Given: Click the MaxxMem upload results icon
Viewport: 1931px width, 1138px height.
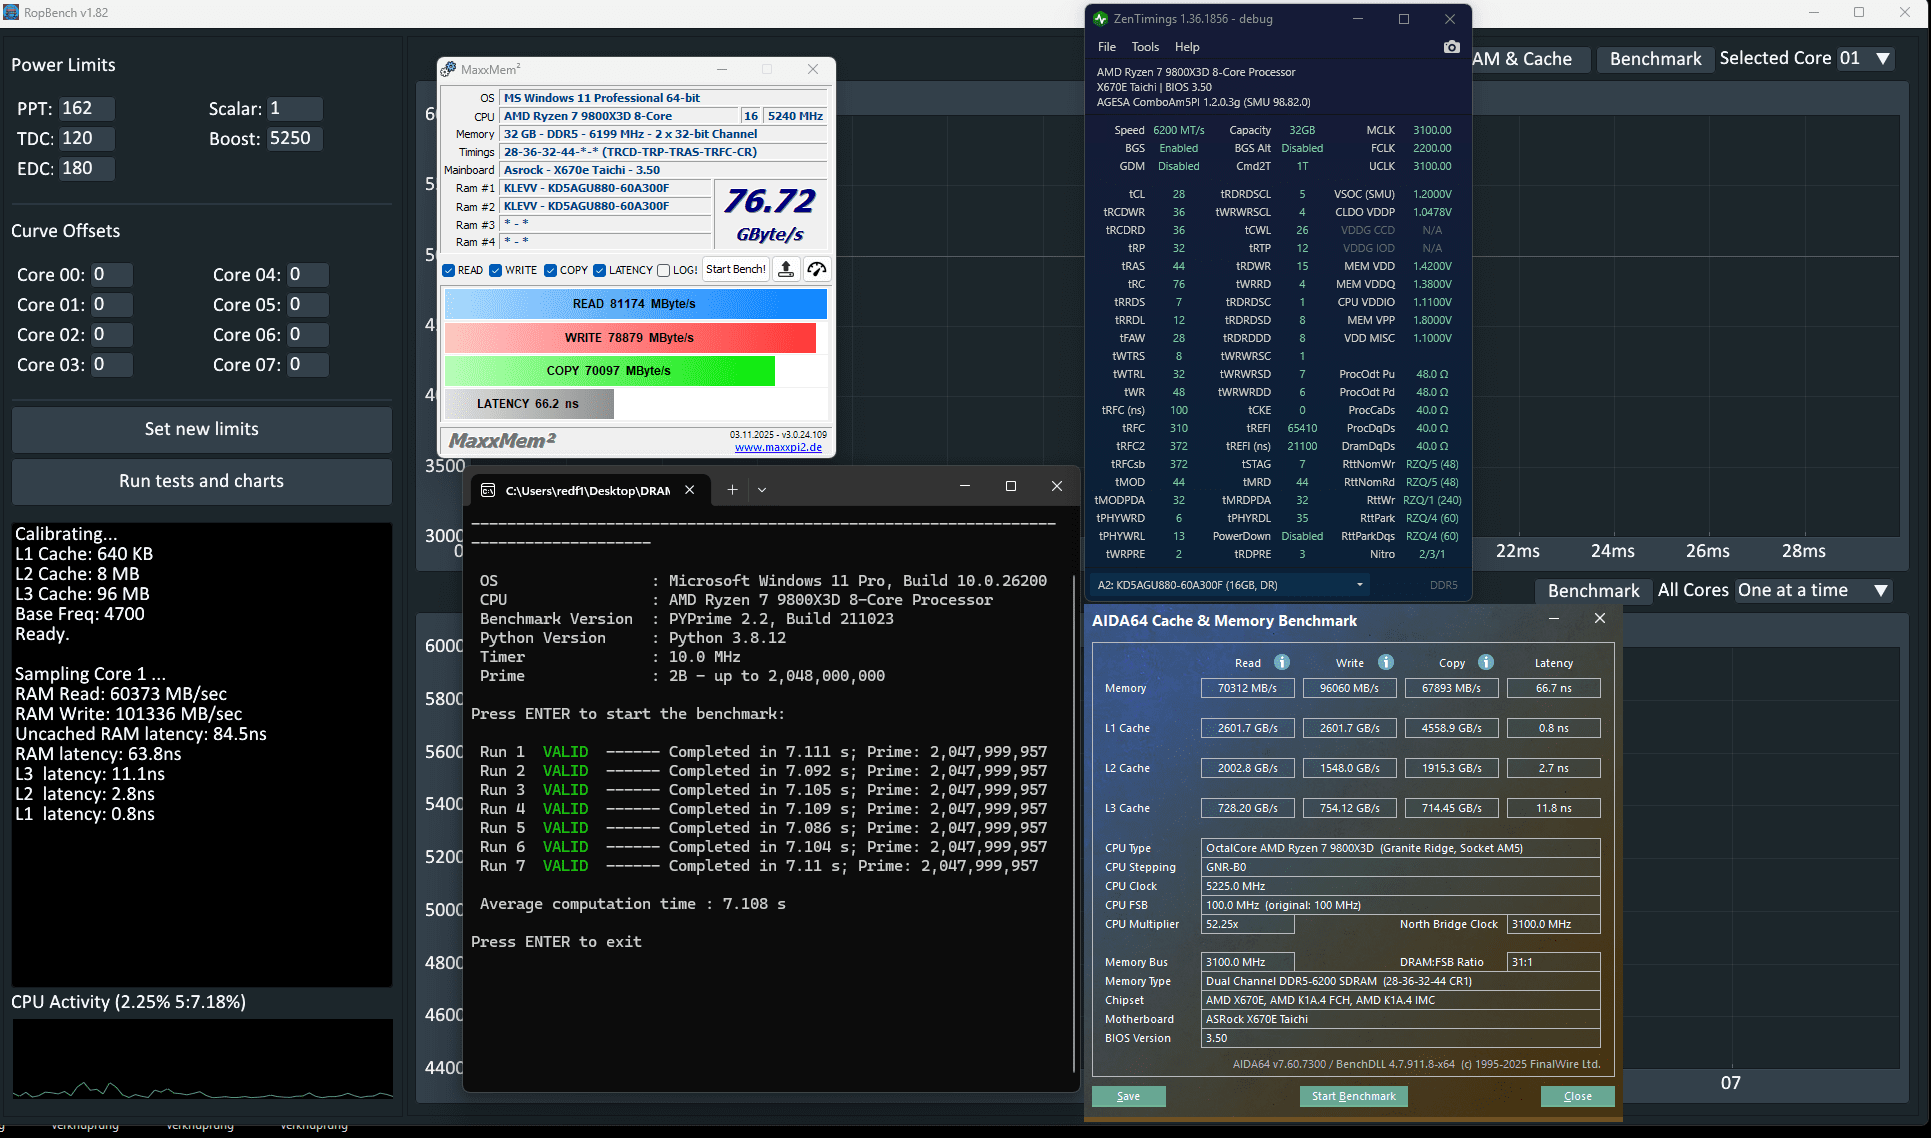Looking at the screenshot, I should [x=786, y=269].
